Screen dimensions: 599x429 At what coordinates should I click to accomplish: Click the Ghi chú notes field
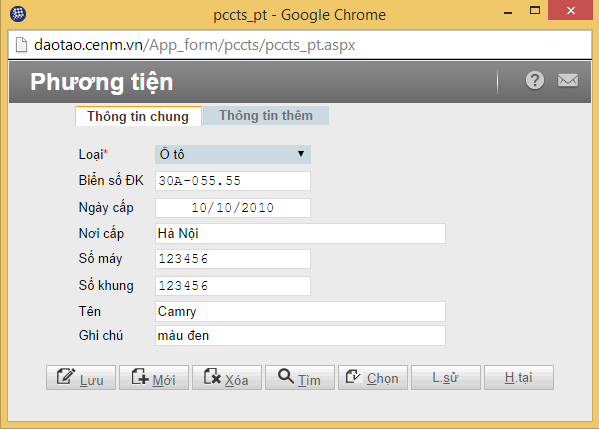tap(300, 335)
